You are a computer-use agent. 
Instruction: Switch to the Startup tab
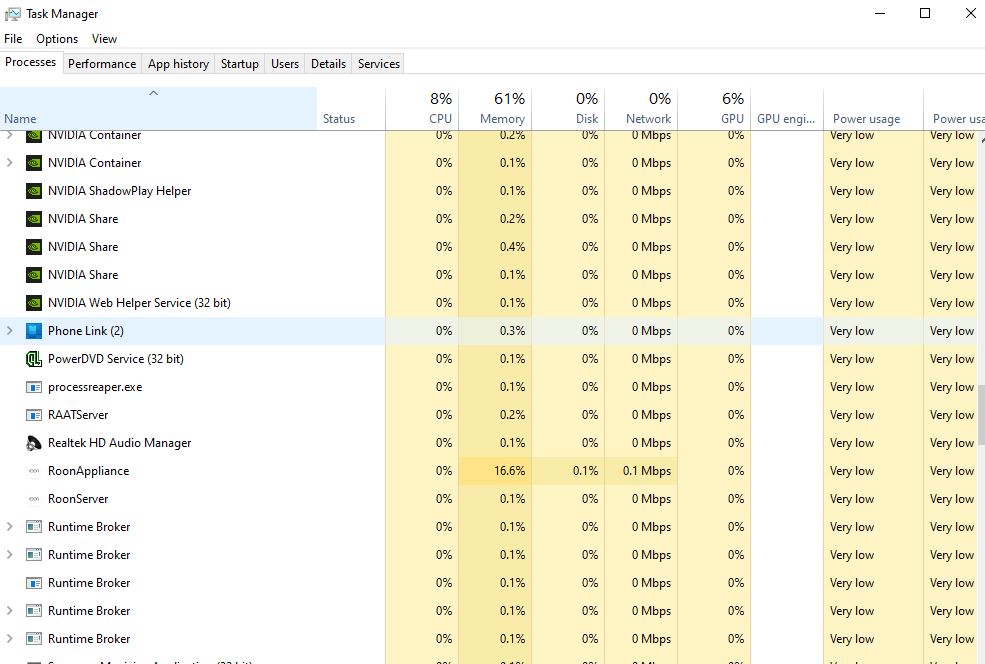click(239, 63)
